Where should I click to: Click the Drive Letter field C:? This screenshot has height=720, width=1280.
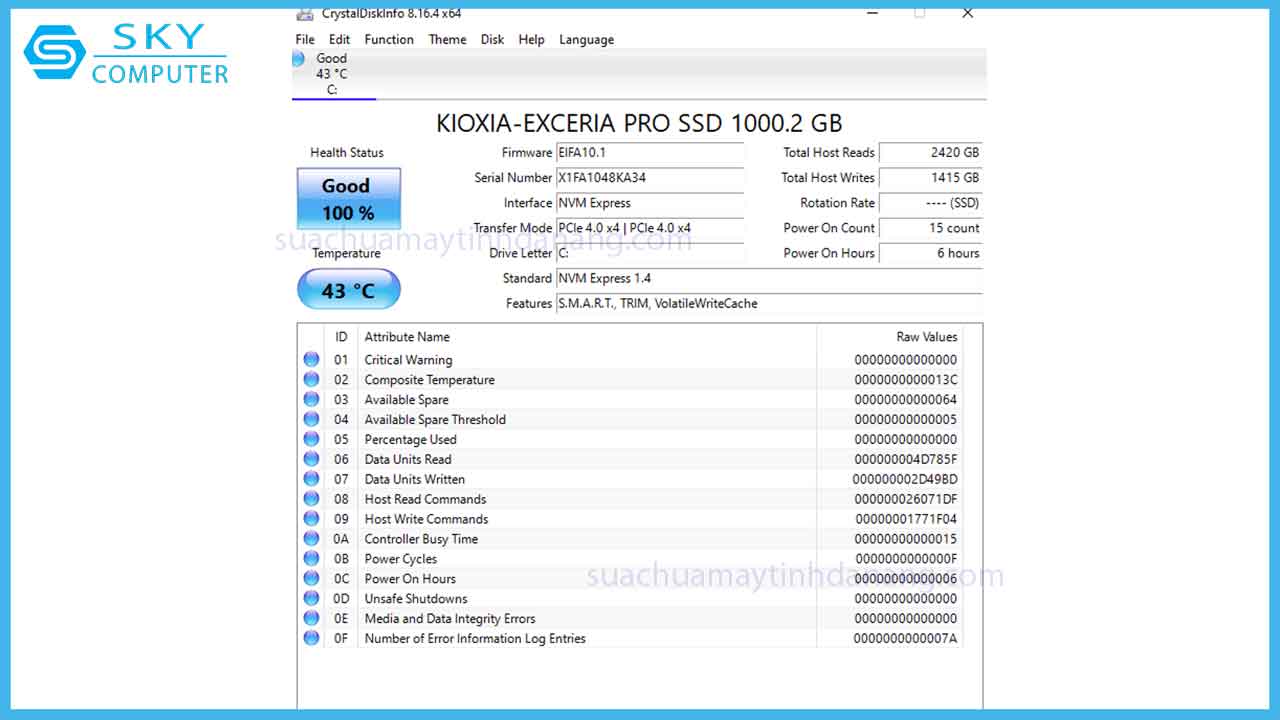tap(650, 253)
